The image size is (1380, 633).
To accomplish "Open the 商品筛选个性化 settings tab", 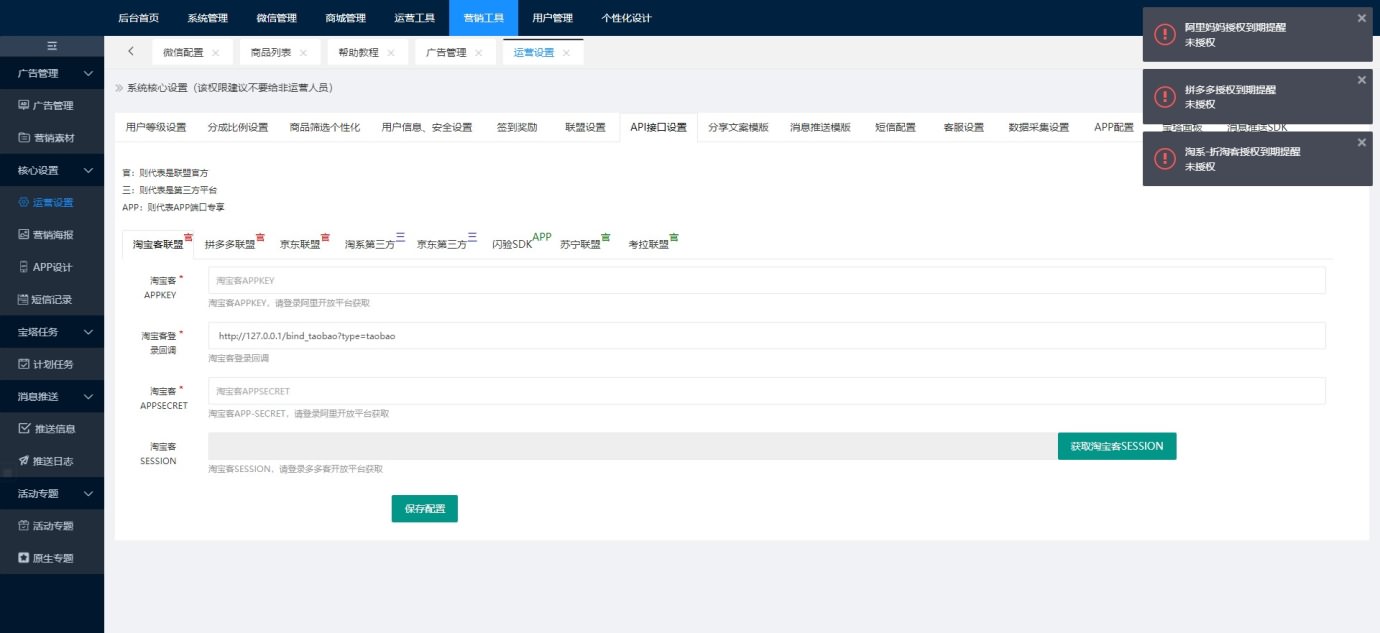I will point(325,127).
